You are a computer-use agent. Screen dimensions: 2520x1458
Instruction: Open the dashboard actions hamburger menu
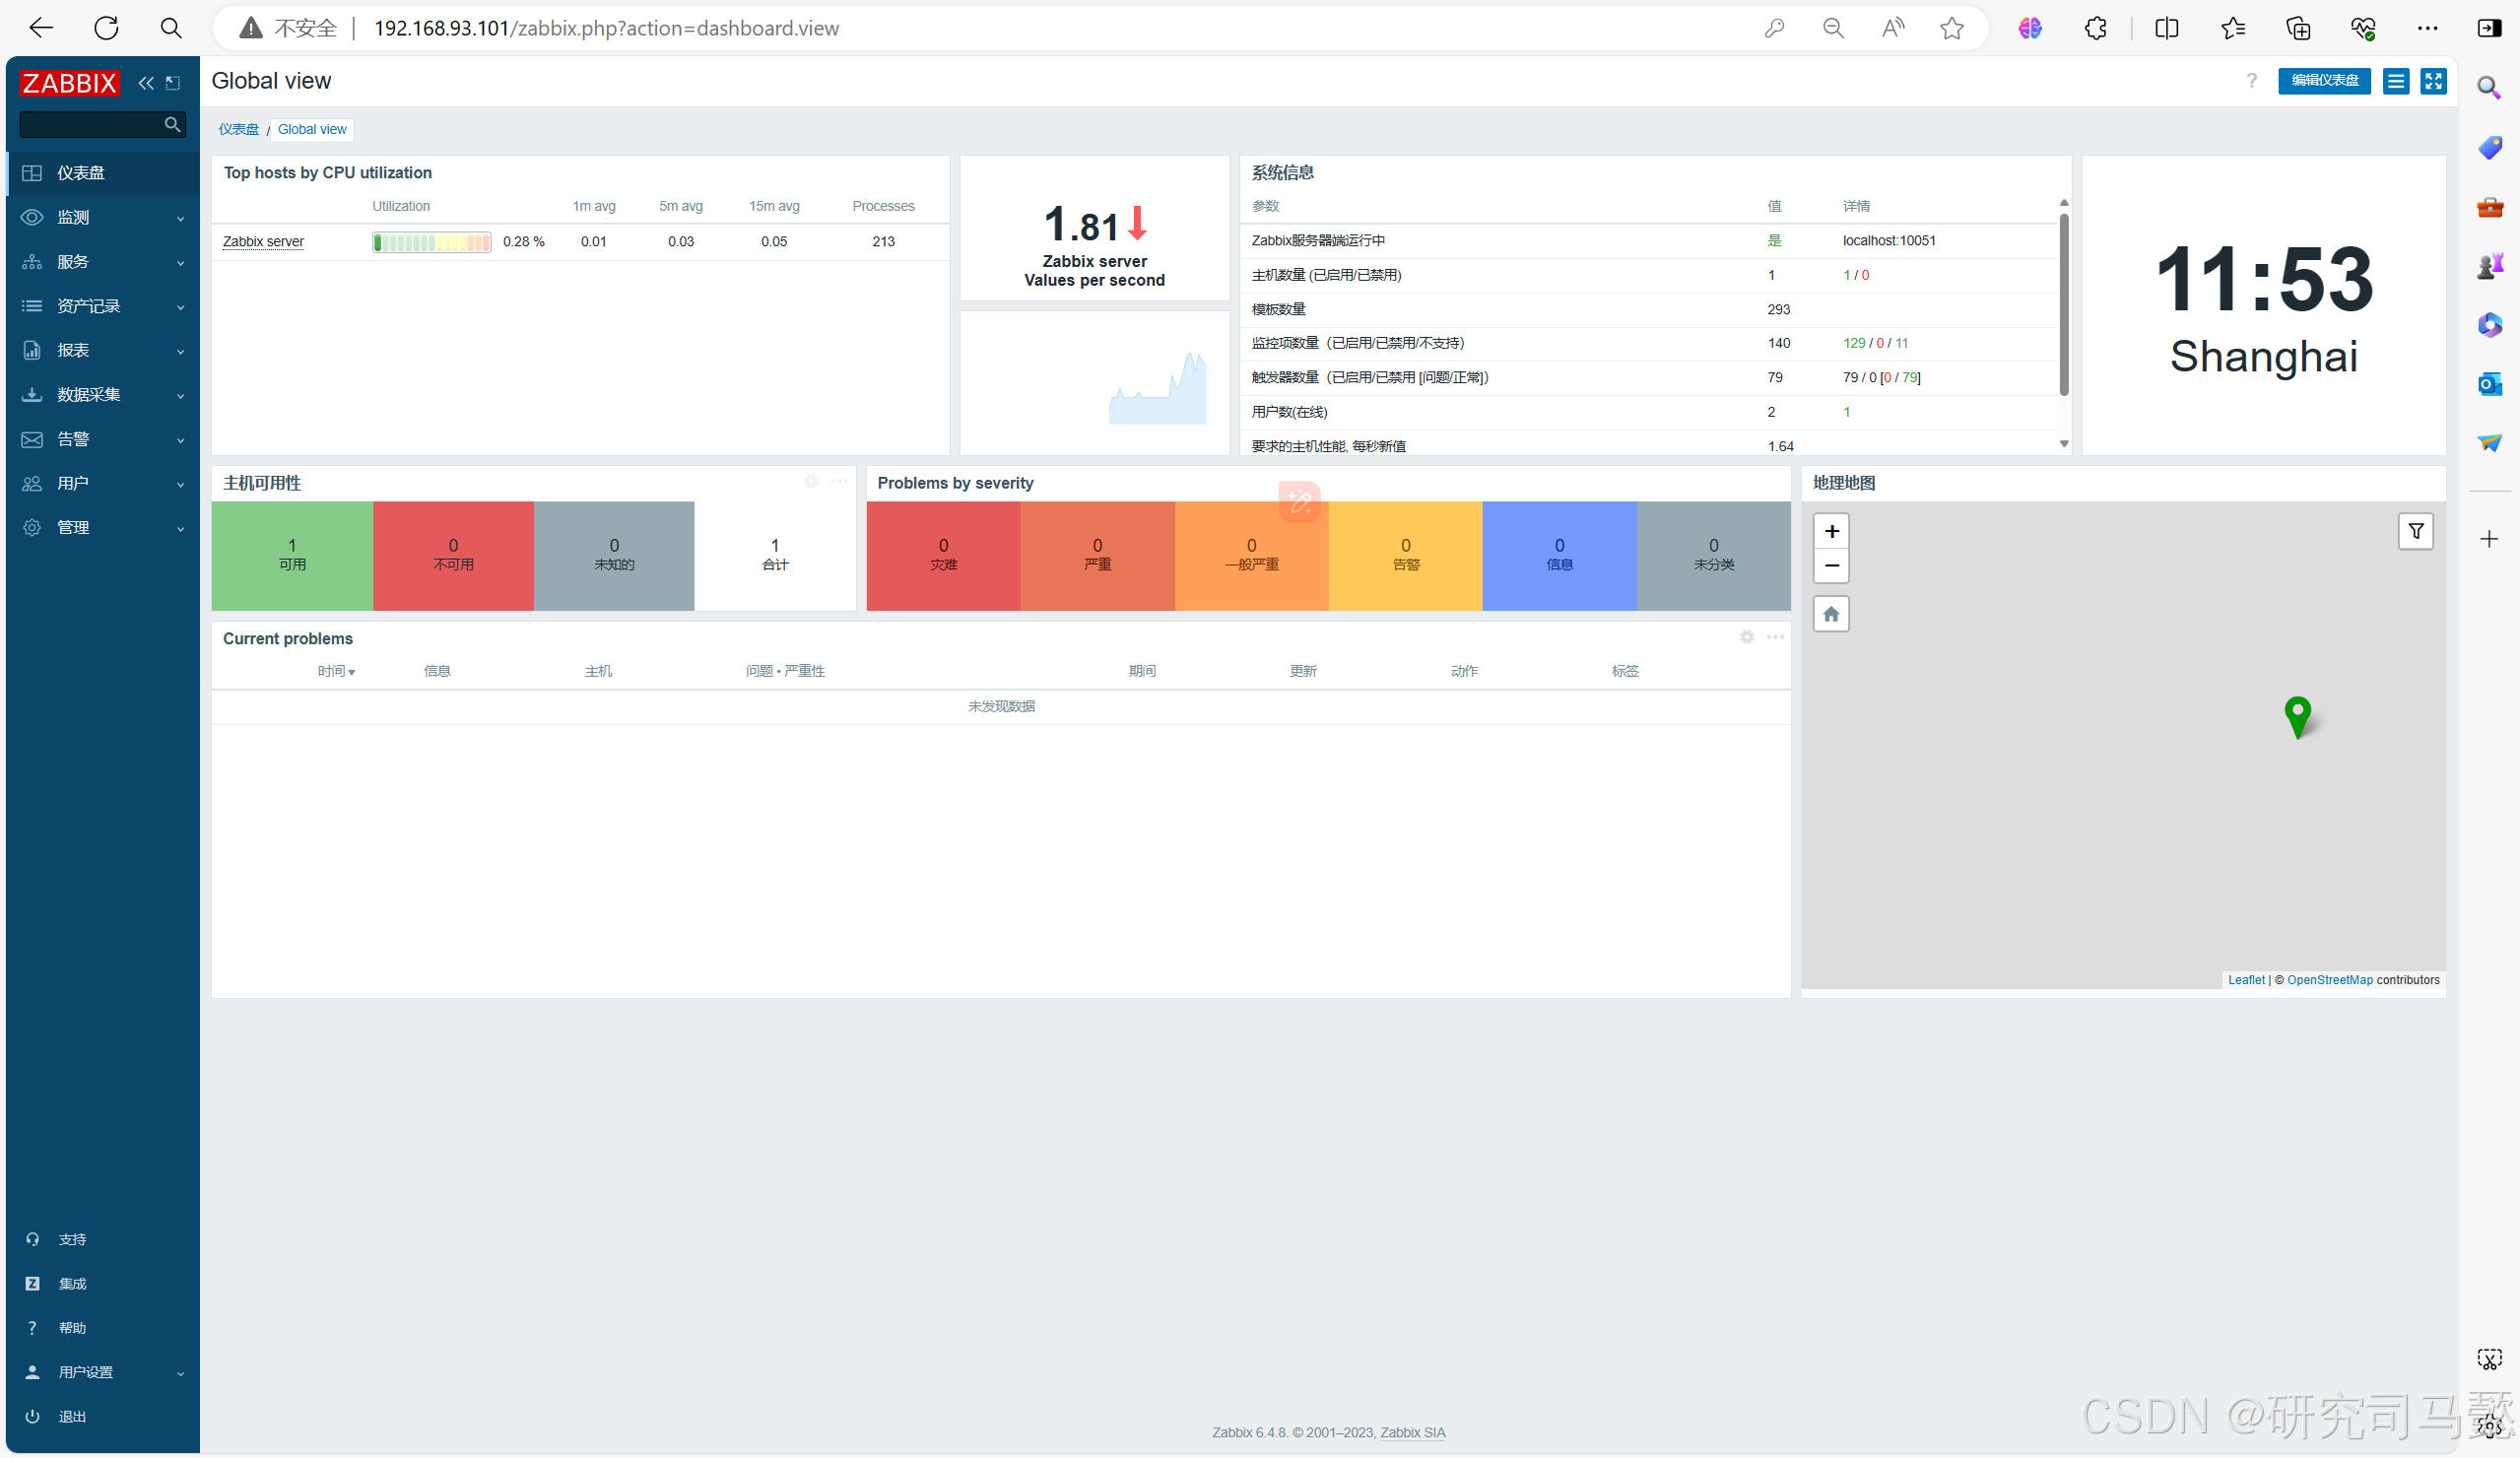tap(2396, 81)
